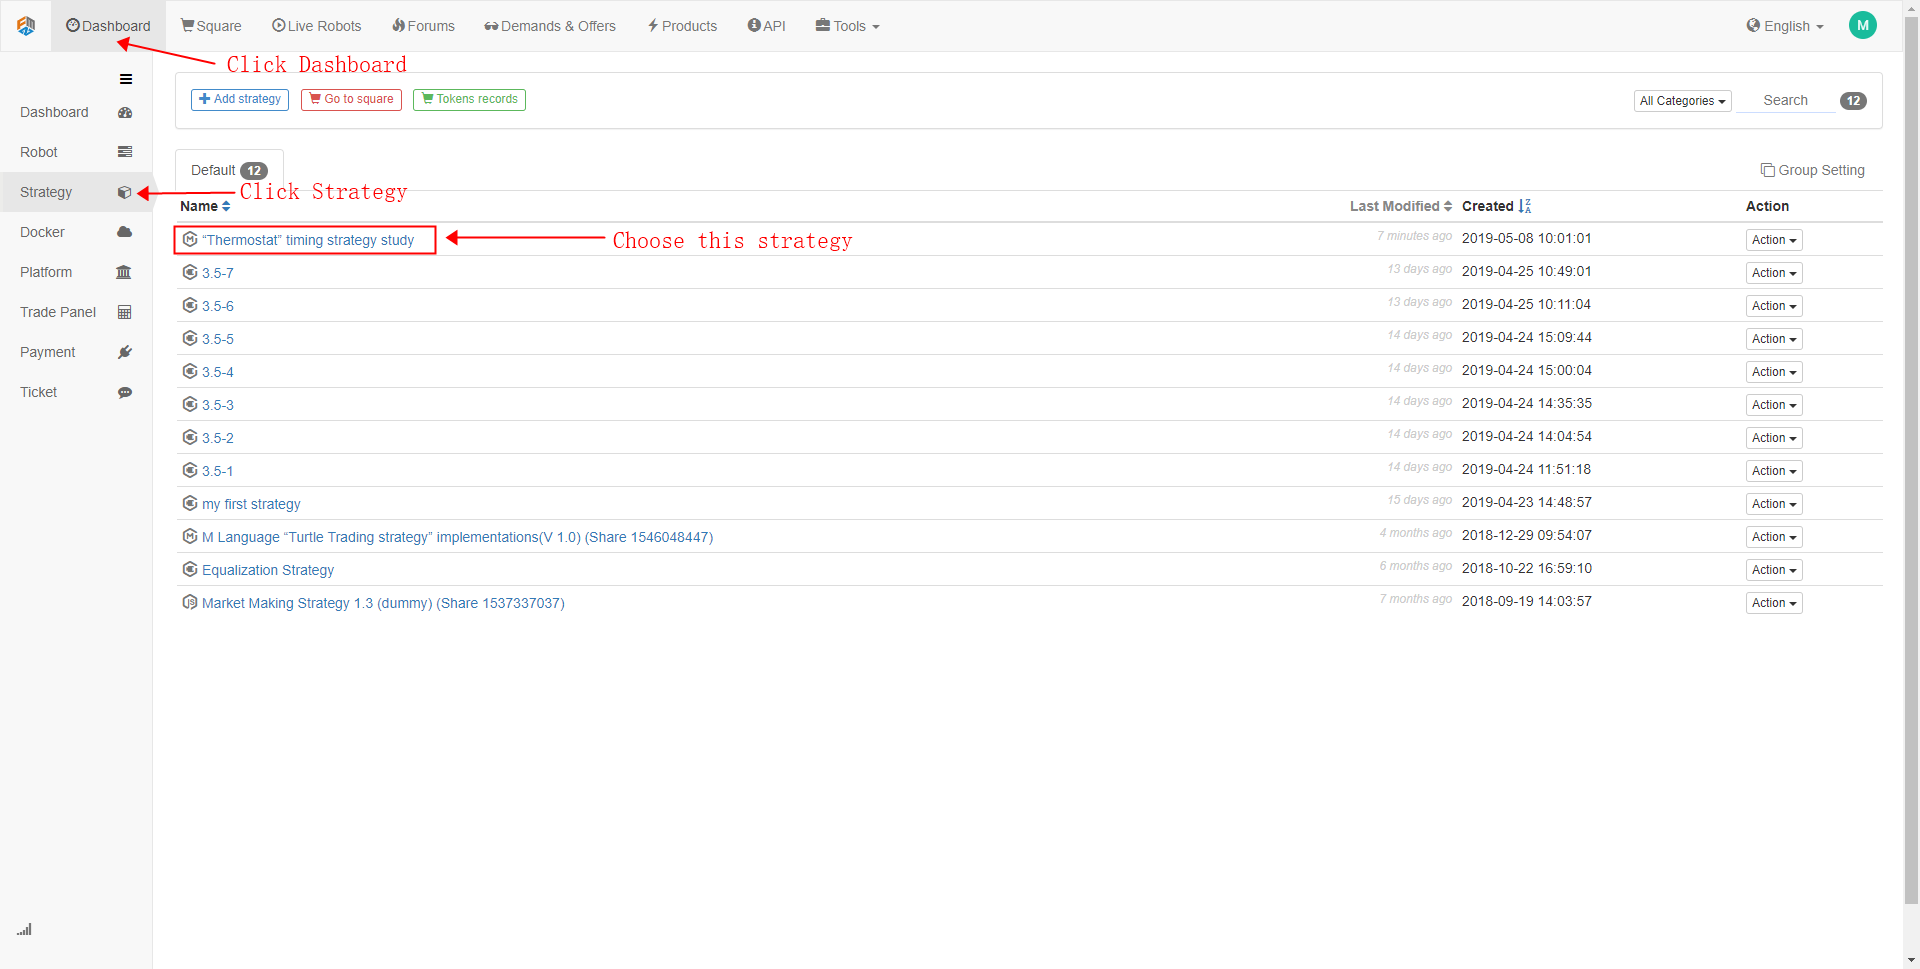Click the Payment plug icon in sidebar

coord(125,352)
